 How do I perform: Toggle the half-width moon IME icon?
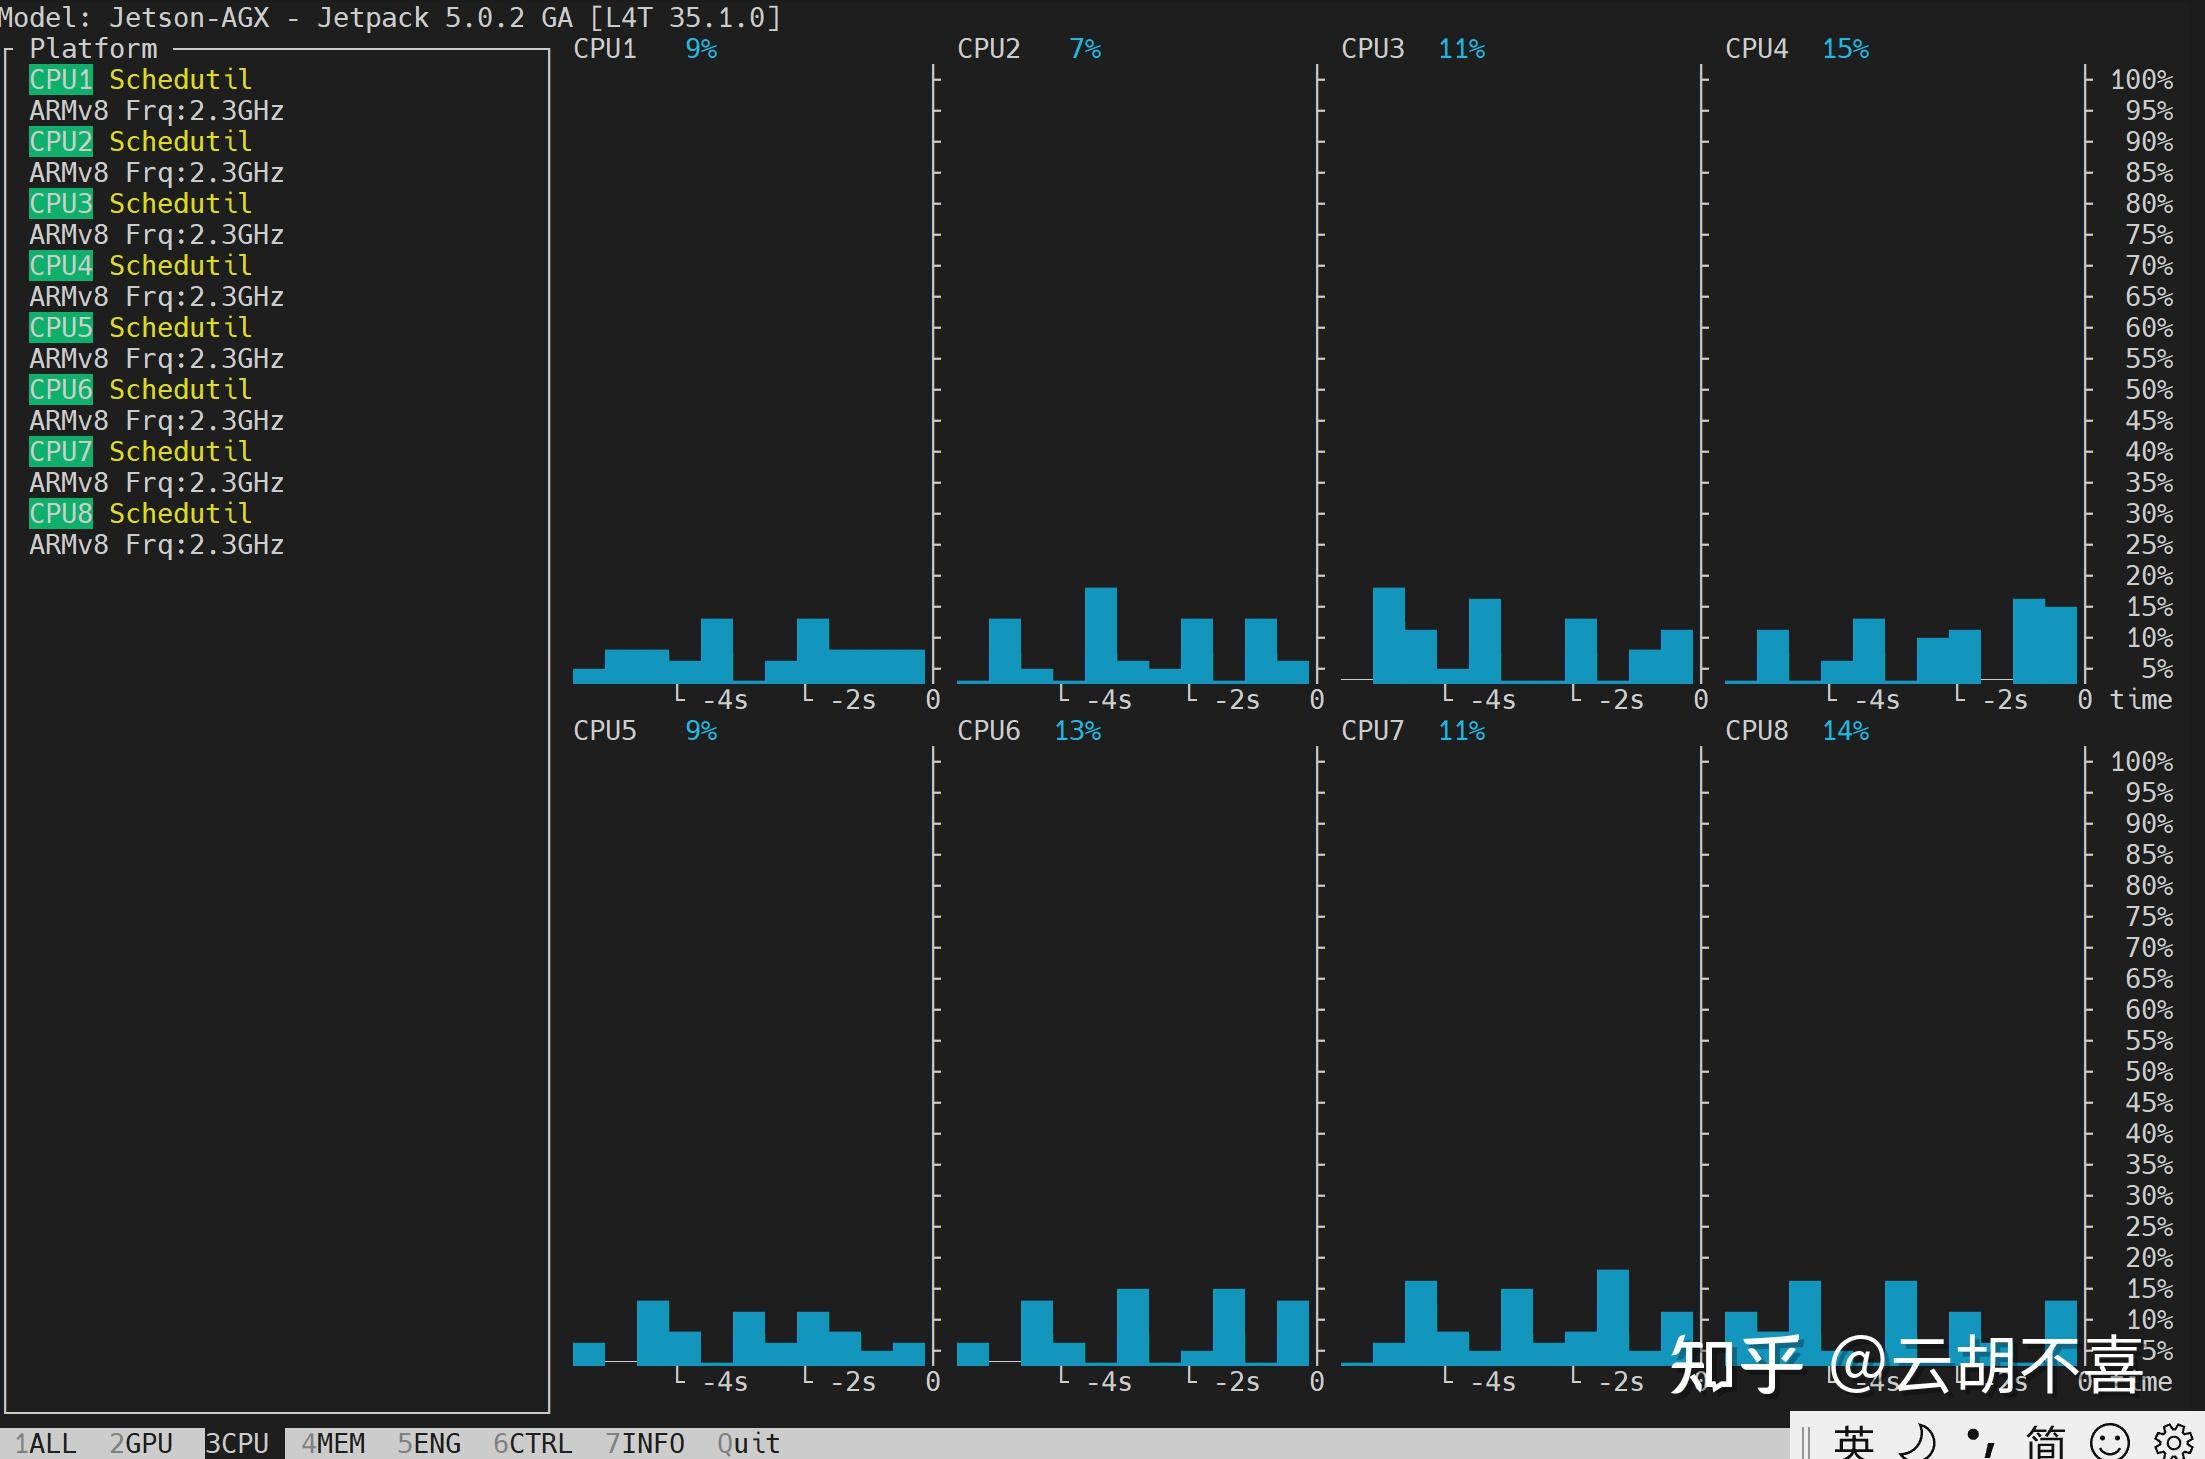point(1916,1441)
